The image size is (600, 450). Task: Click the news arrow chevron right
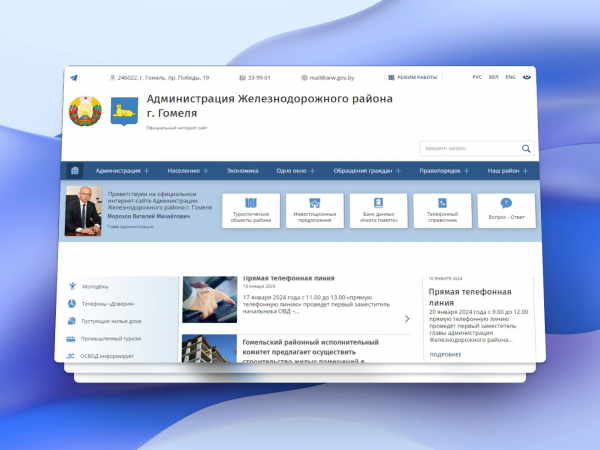click(x=407, y=319)
